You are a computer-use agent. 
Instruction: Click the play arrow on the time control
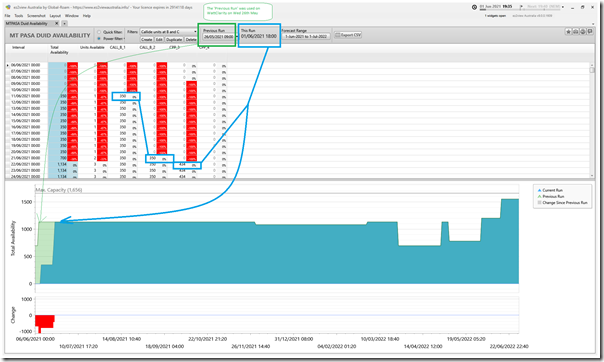[x=521, y=7]
